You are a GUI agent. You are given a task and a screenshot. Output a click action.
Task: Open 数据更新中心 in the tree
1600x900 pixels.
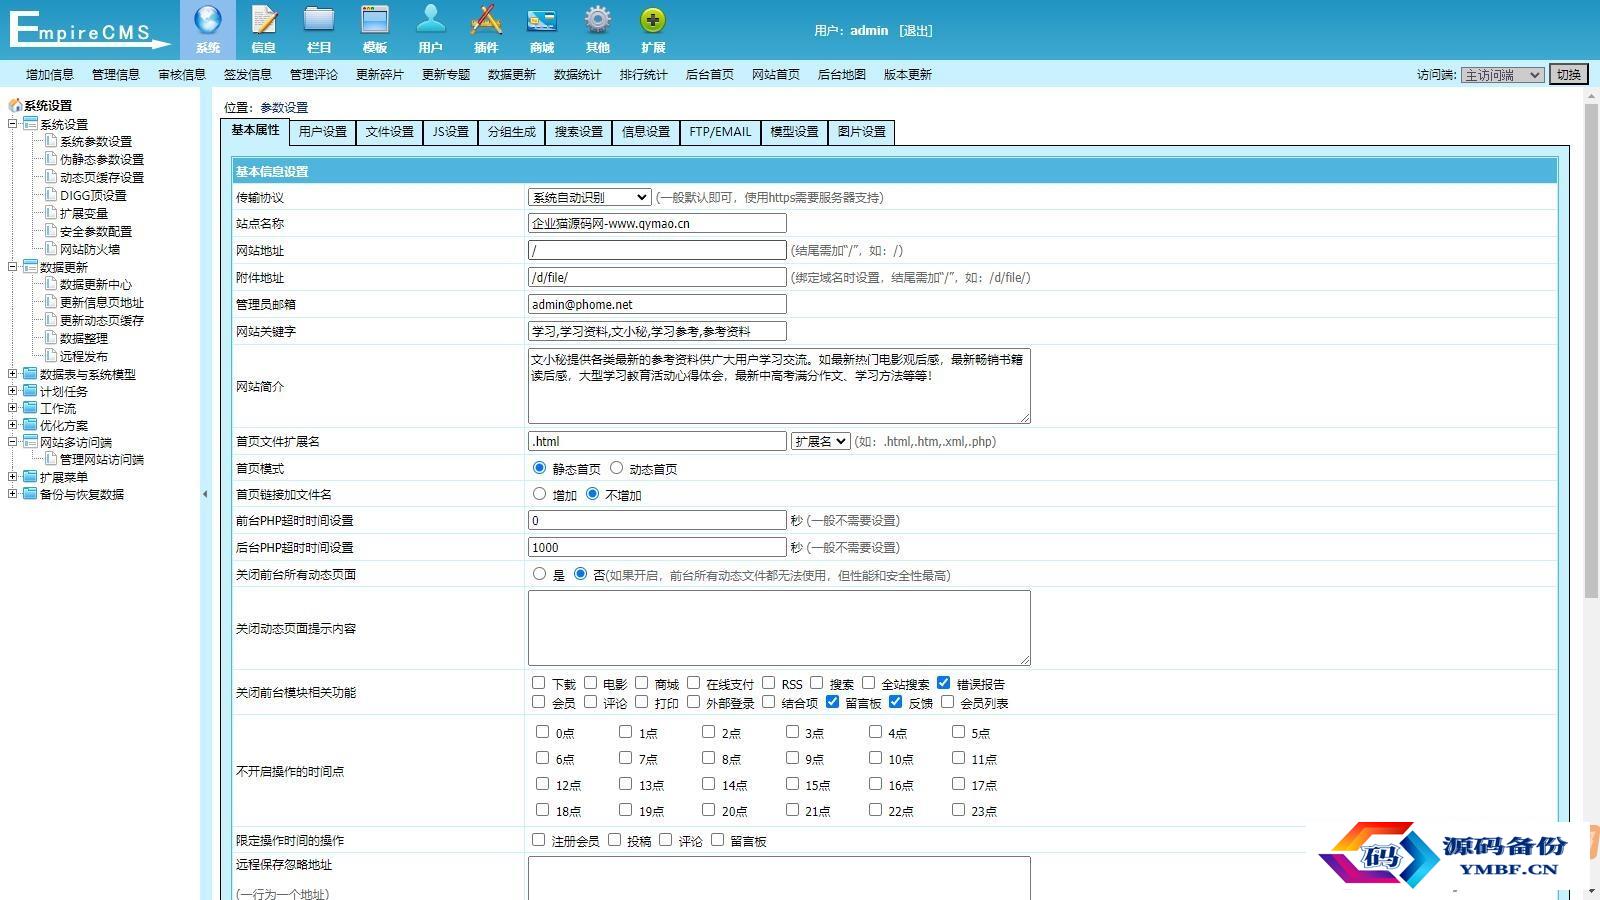(96, 284)
